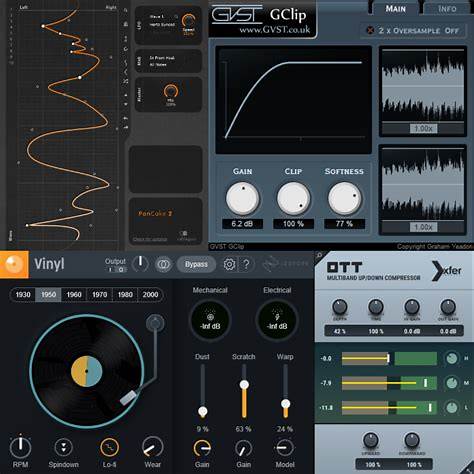Click the lower waveform 1.00x zoom label
The image size is (474, 474).
pos(423,227)
